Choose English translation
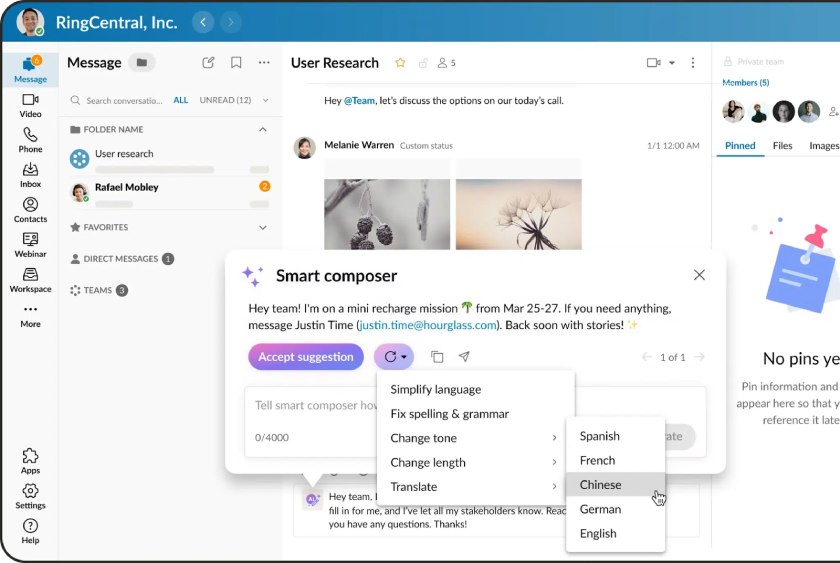 pos(616,534)
